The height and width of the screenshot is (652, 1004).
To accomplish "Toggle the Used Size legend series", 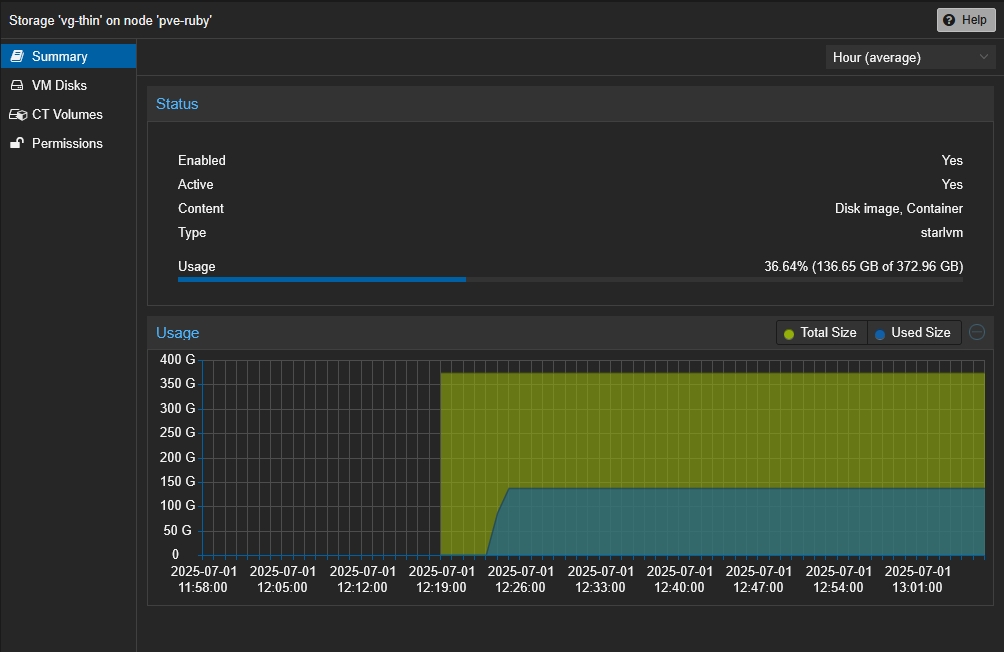I will tap(914, 332).
